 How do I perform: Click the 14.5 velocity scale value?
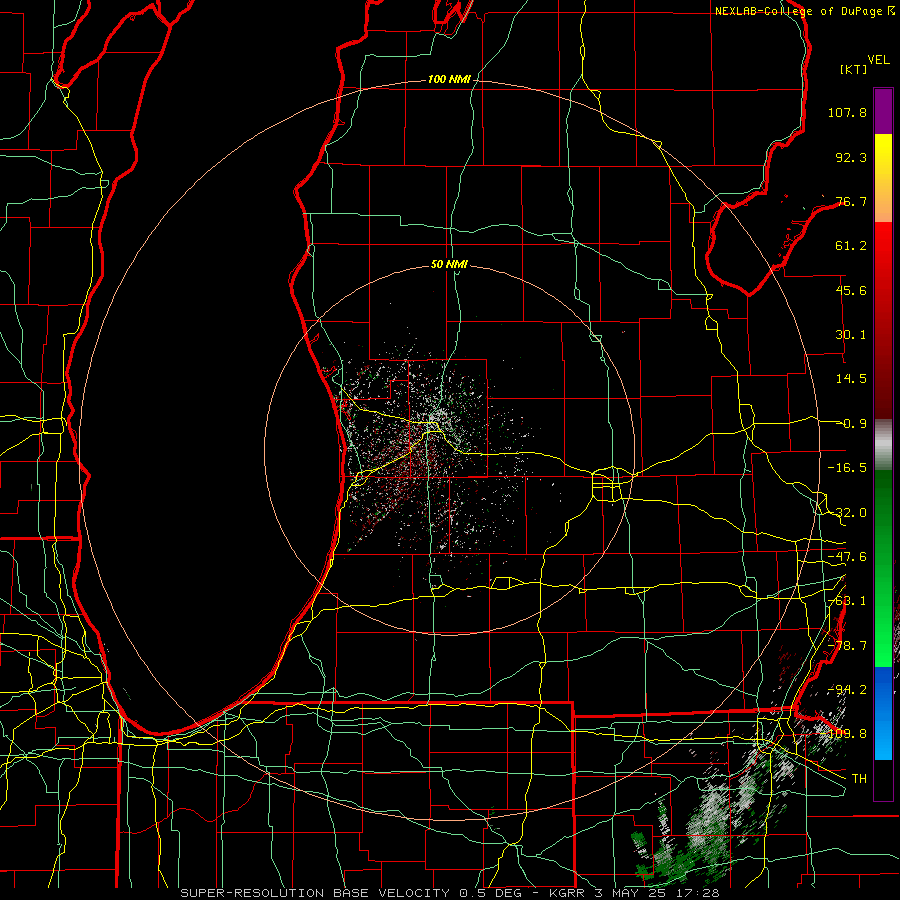(851, 379)
